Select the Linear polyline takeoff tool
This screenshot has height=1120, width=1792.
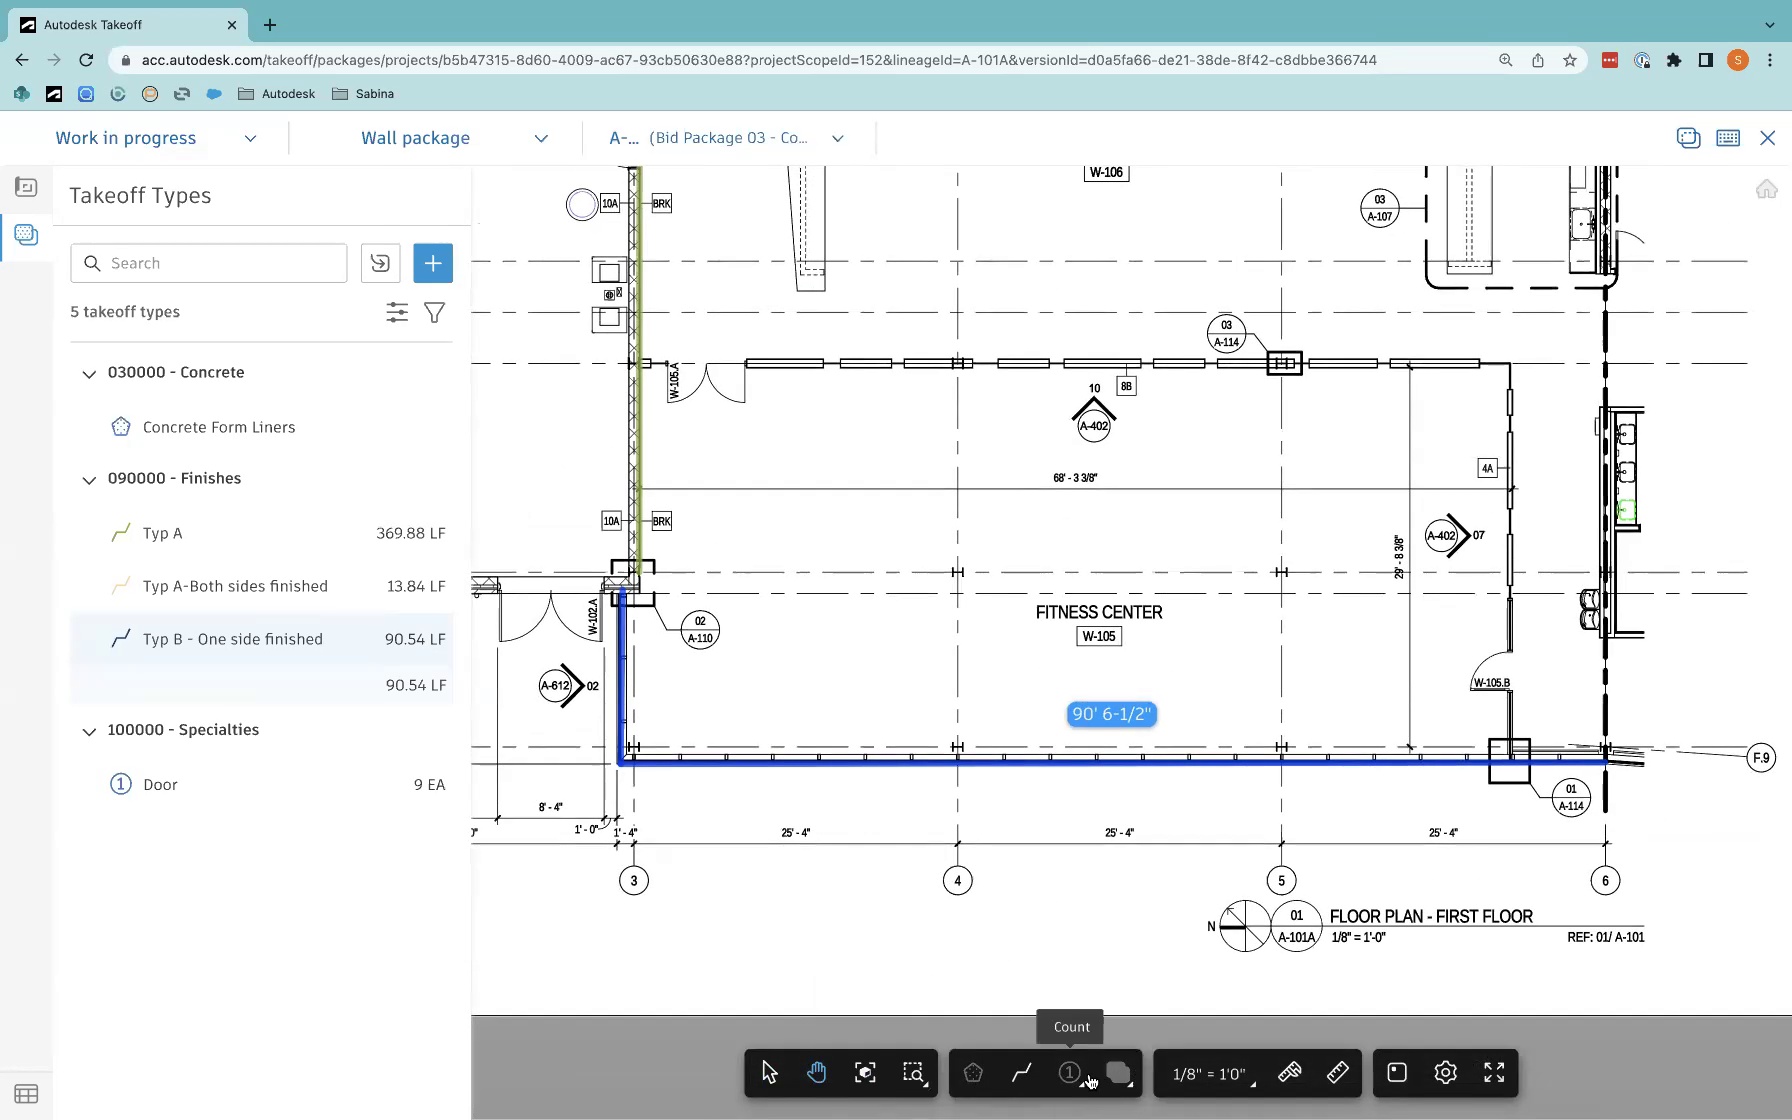coord(1021,1072)
